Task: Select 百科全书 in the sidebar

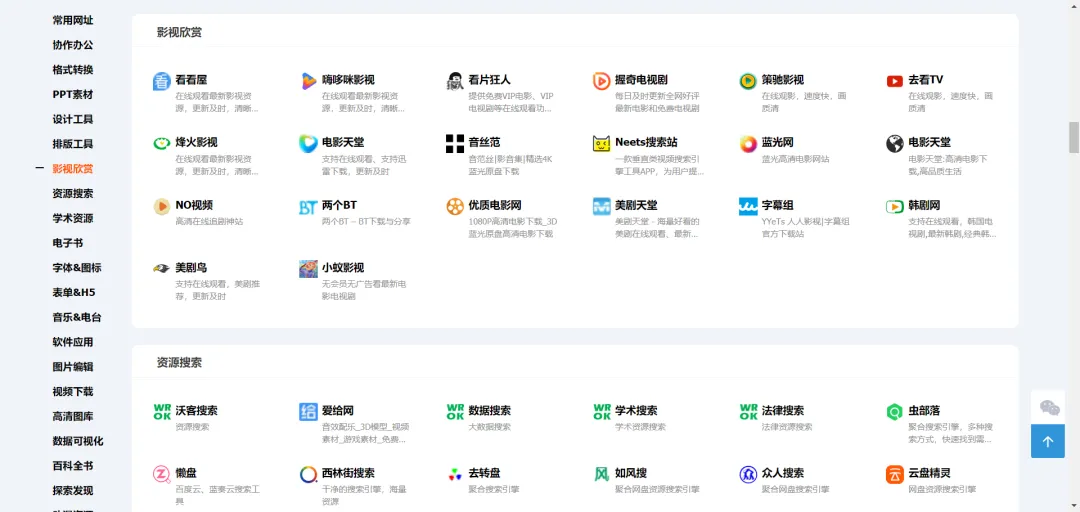Action: [73, 466]
